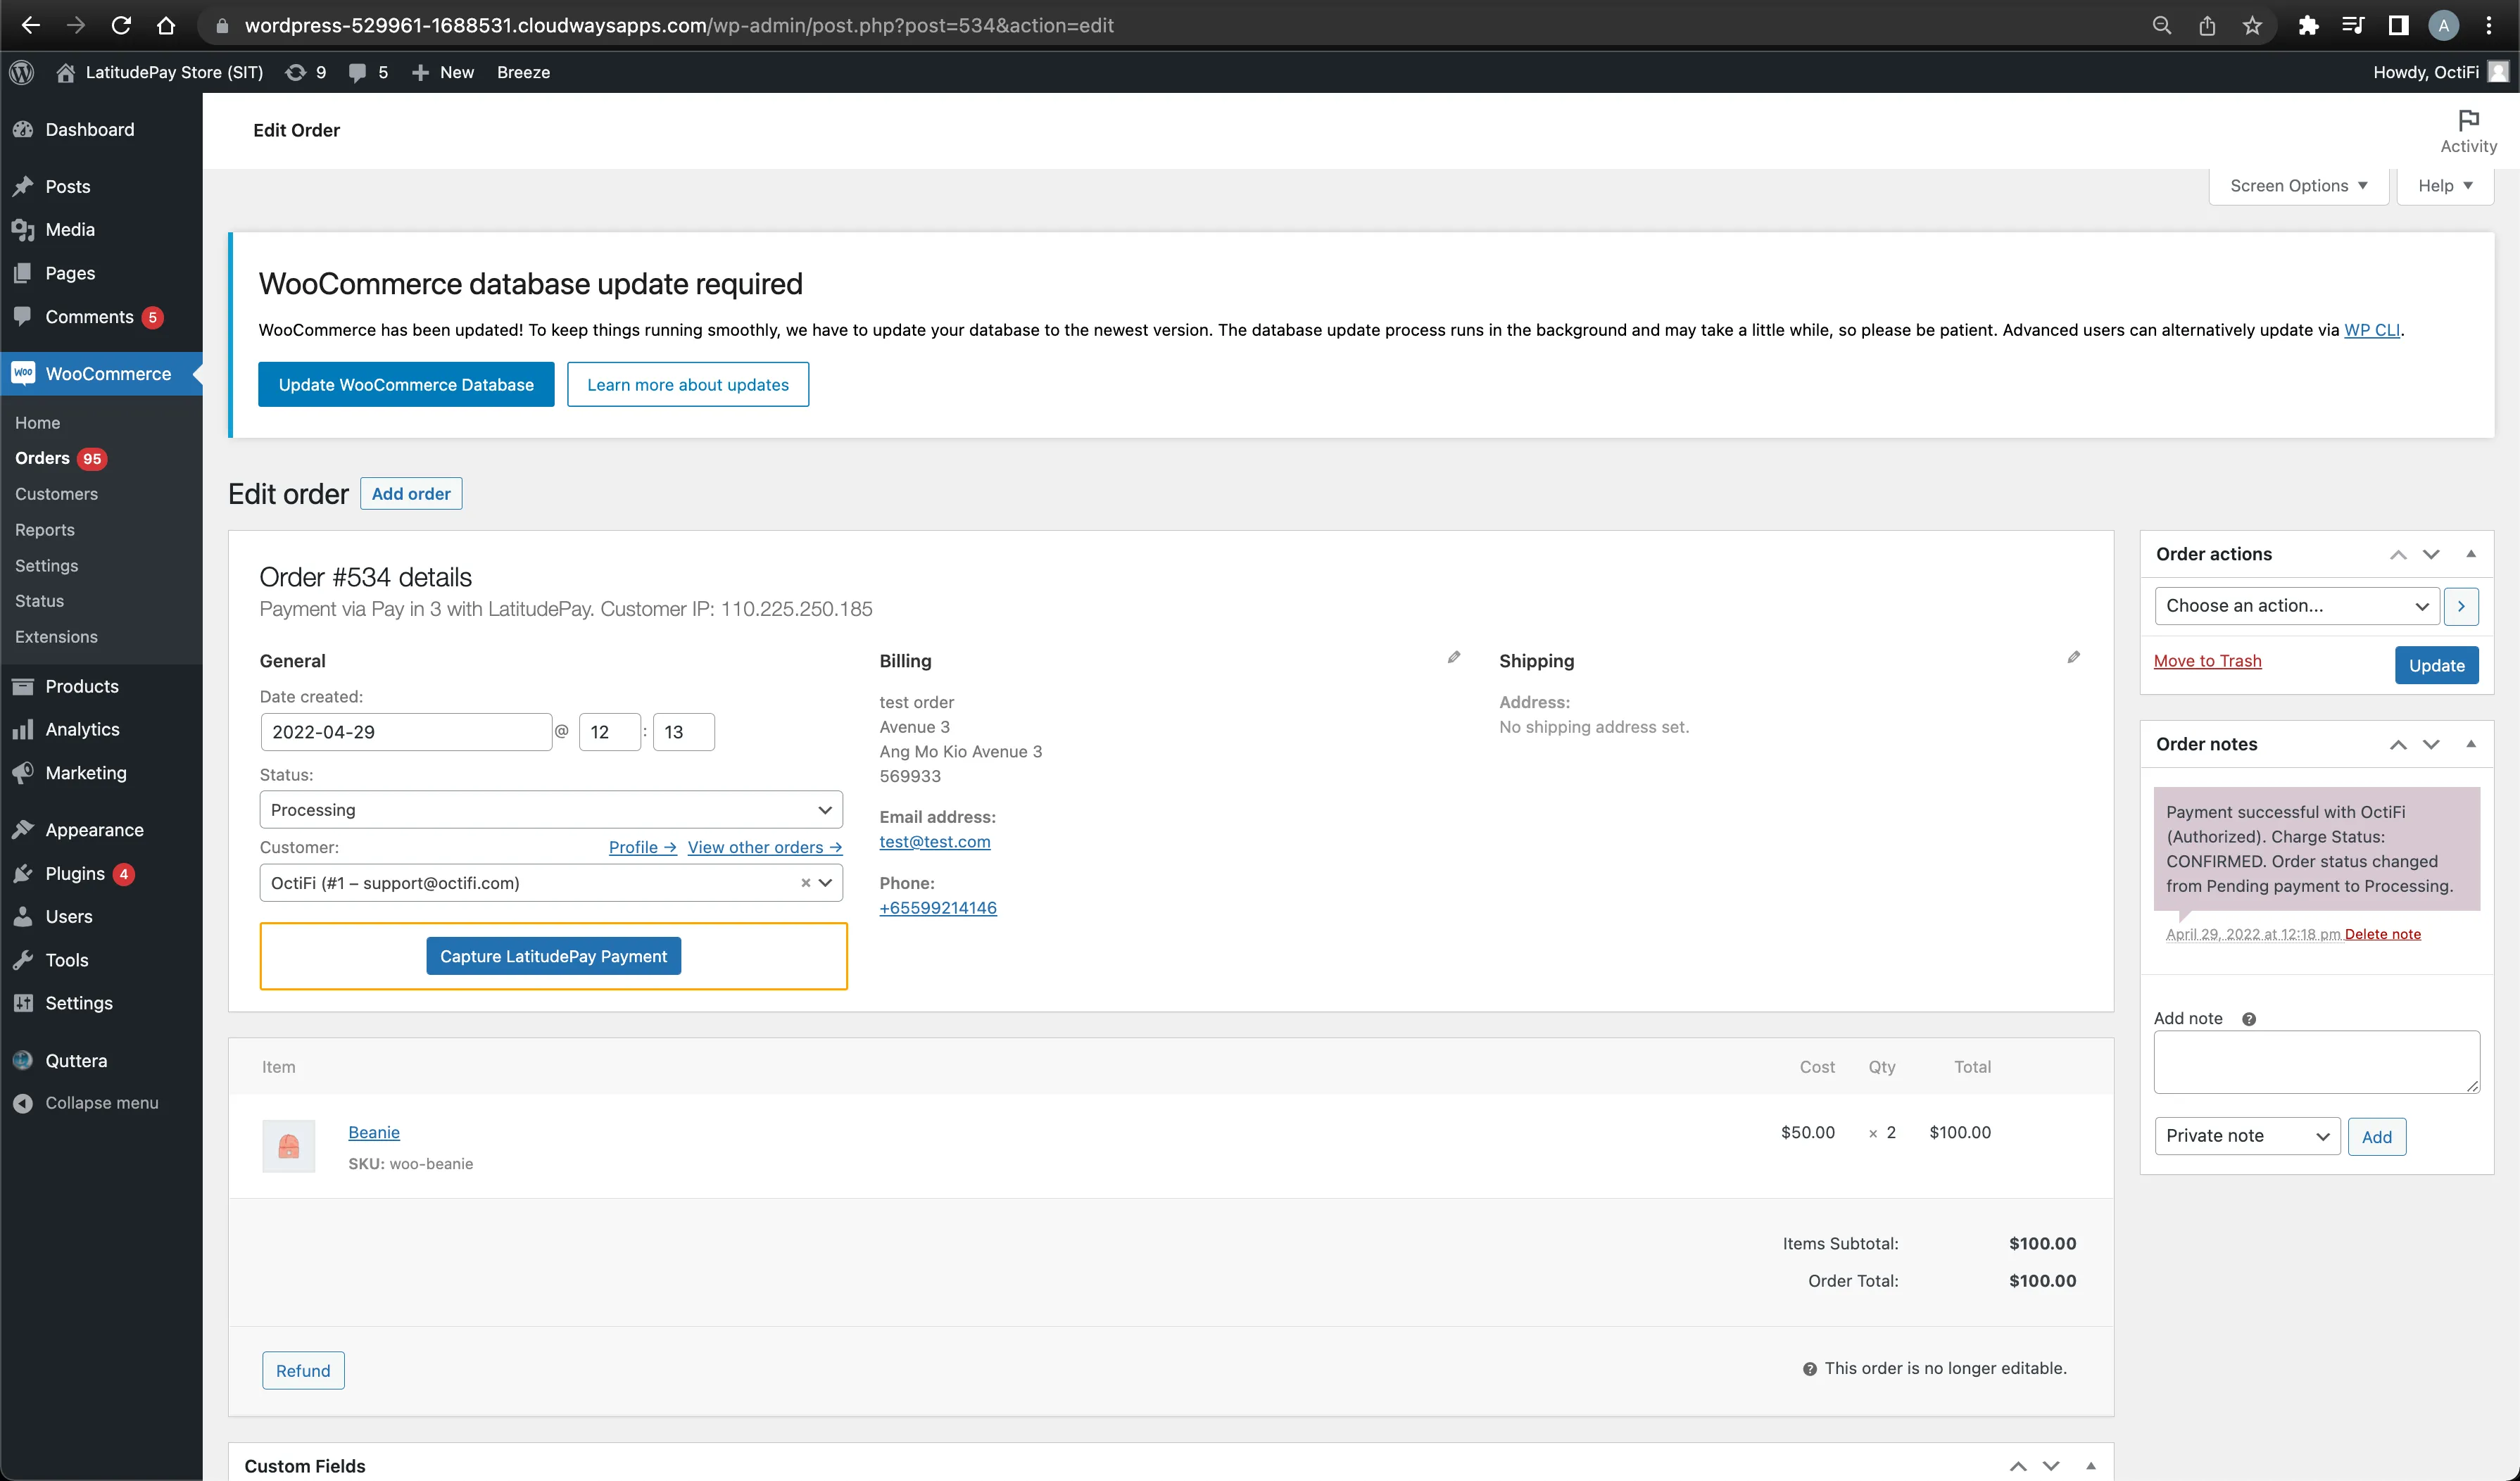Clear the selected customer with the x icon

(x=805, y=883)
